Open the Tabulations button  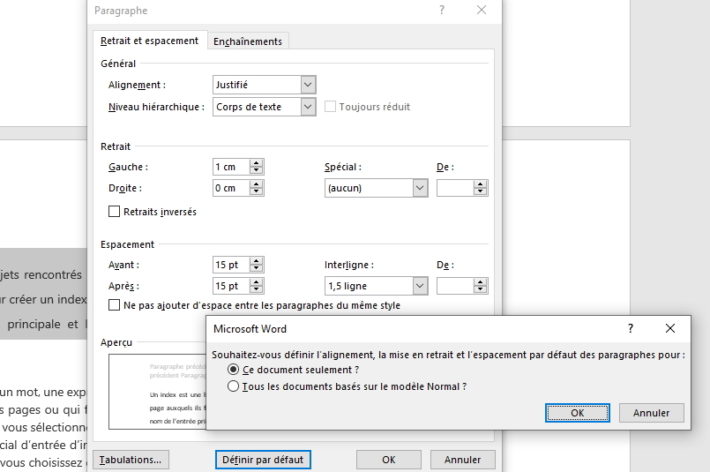(x=130, y=459)
